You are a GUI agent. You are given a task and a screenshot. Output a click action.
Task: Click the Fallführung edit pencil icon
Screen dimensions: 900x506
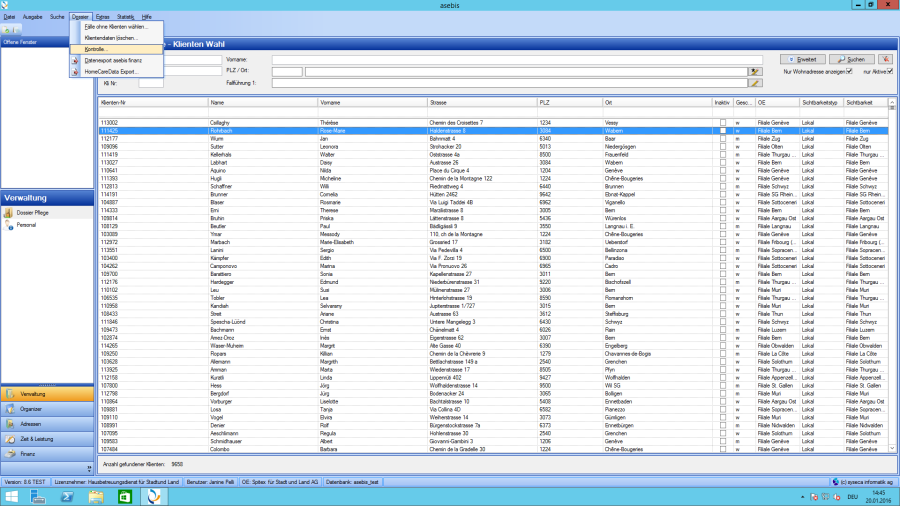point(755,83)
